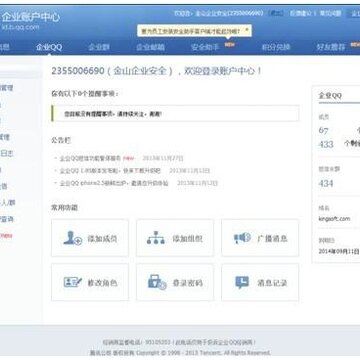Open 消息记录 chat clock icon

242,283
